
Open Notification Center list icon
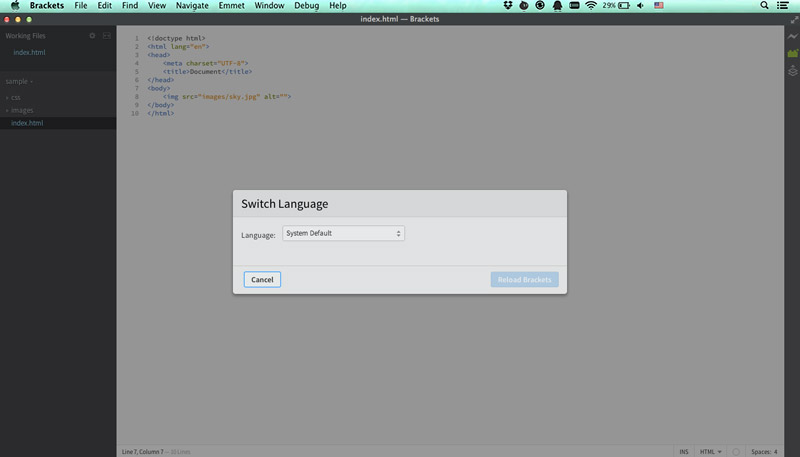pyautogui.click(x=783, y=6)
